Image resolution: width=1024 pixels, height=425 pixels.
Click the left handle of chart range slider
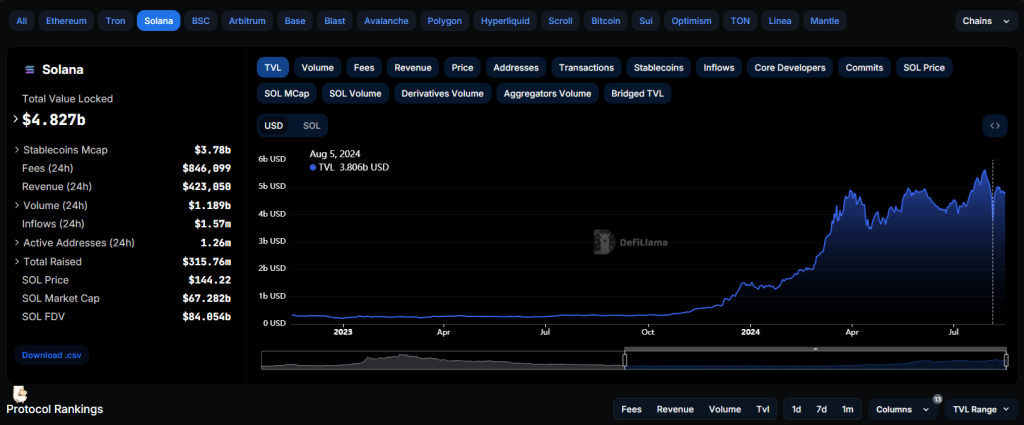coord(625,360)
